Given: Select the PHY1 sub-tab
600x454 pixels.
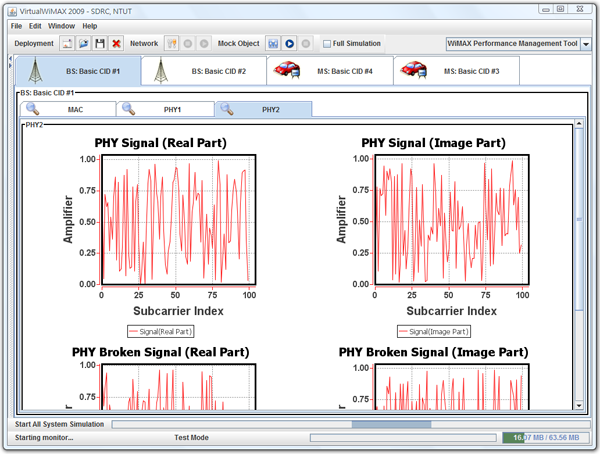Looking at the screenshot, I should click(x=165, y=109).
